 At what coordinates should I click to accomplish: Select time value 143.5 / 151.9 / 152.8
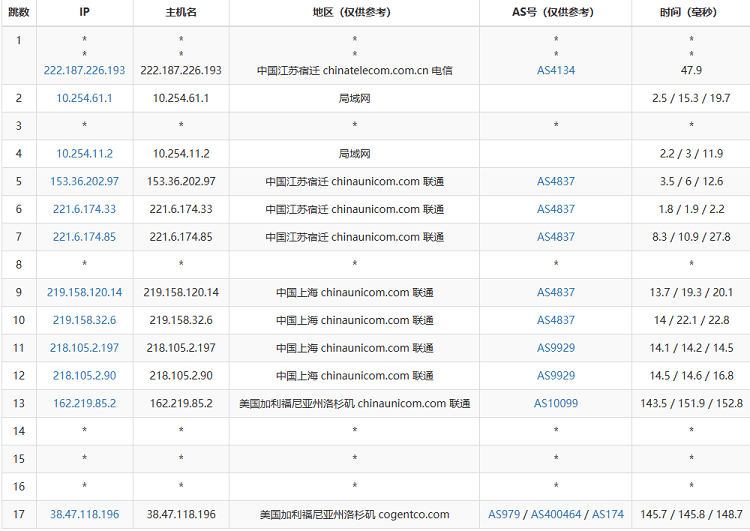(691, 403)
